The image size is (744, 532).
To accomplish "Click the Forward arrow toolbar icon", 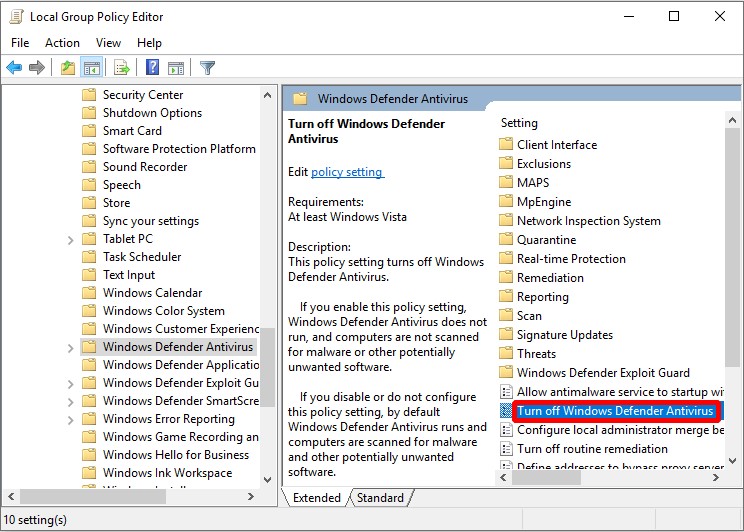I will (x=37, y=68).
